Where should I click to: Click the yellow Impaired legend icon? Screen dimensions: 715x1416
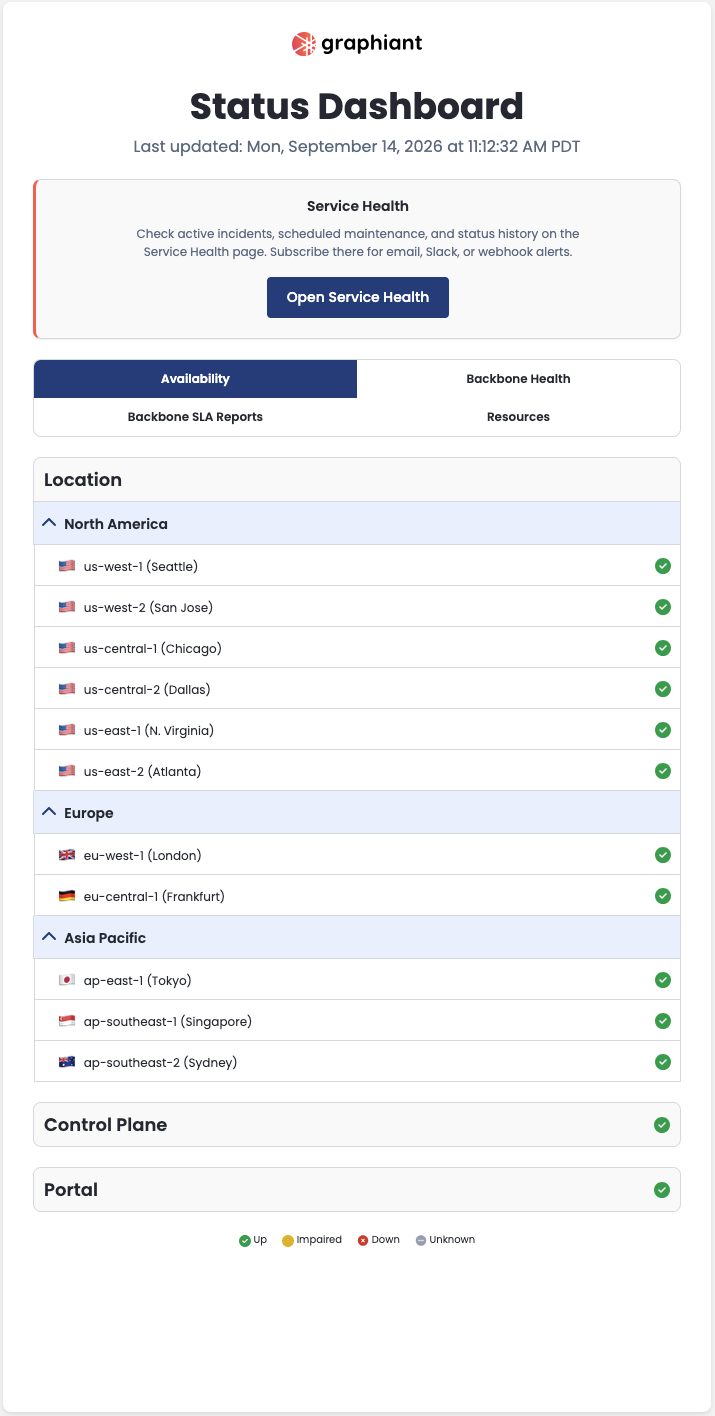pyautogui.click(x=288, y=1241)
